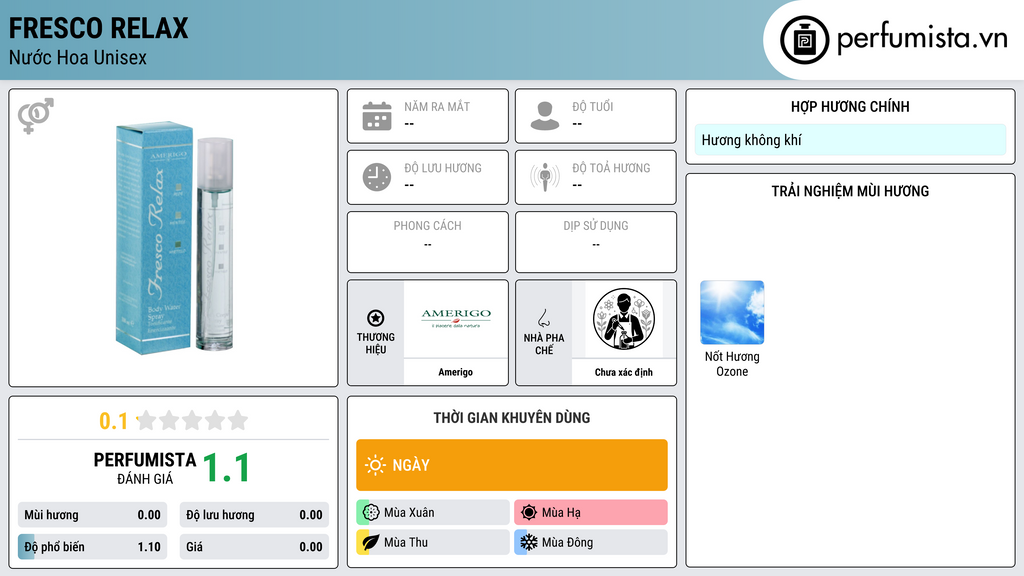
Task: Open the Amerigo brand name link
Action: click(456, 372)
